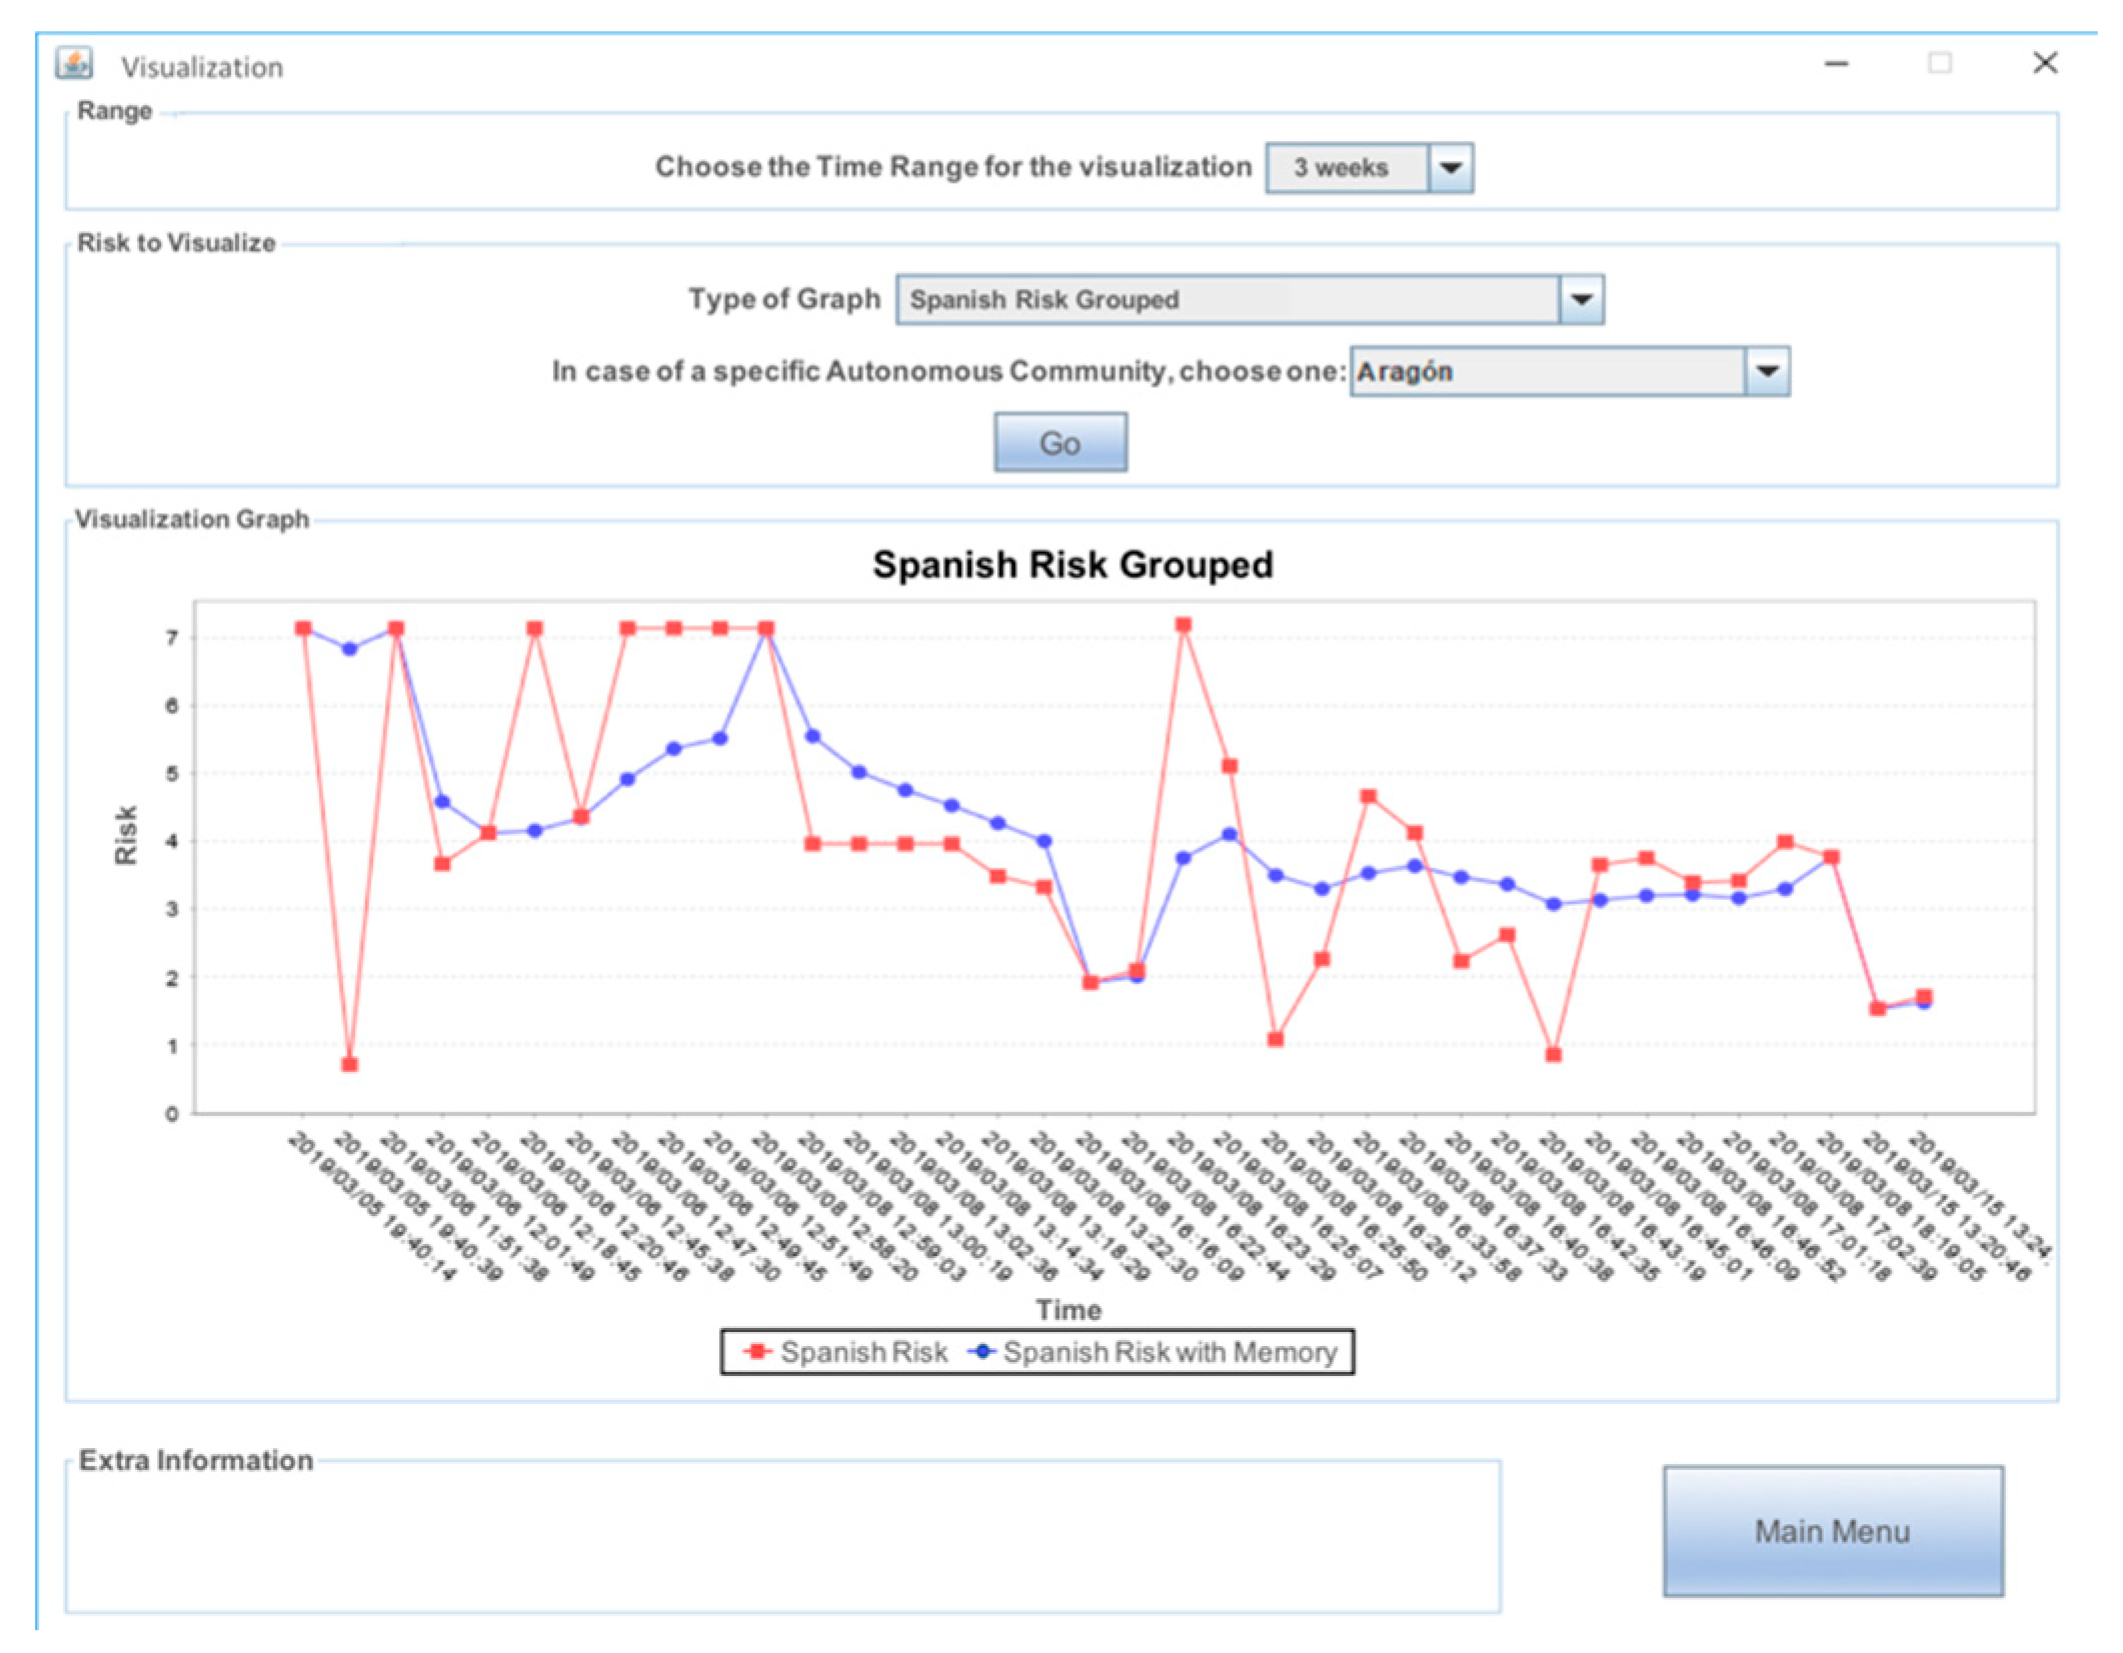The height and width of the screenshot is (1653, 2123).
Task: Expand the Type of Graph dropdown arrow
Action: (1581, 300)
